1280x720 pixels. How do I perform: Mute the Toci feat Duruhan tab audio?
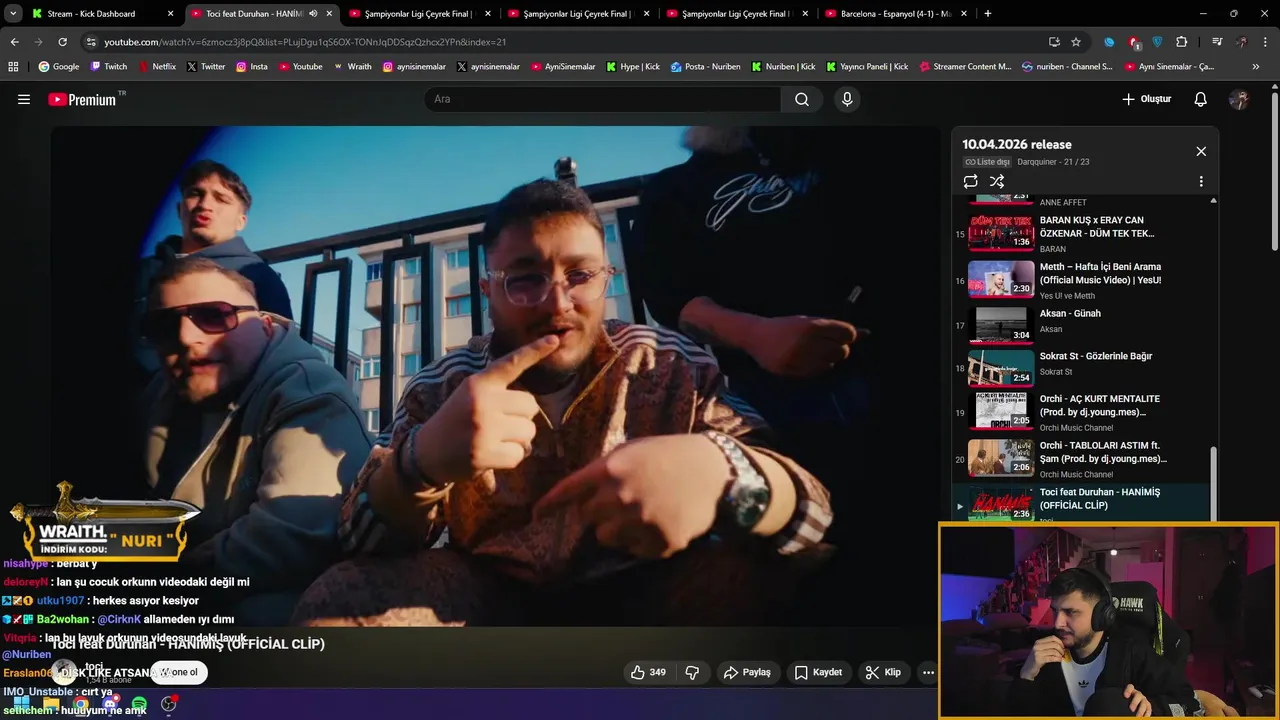tap(314, 14)
